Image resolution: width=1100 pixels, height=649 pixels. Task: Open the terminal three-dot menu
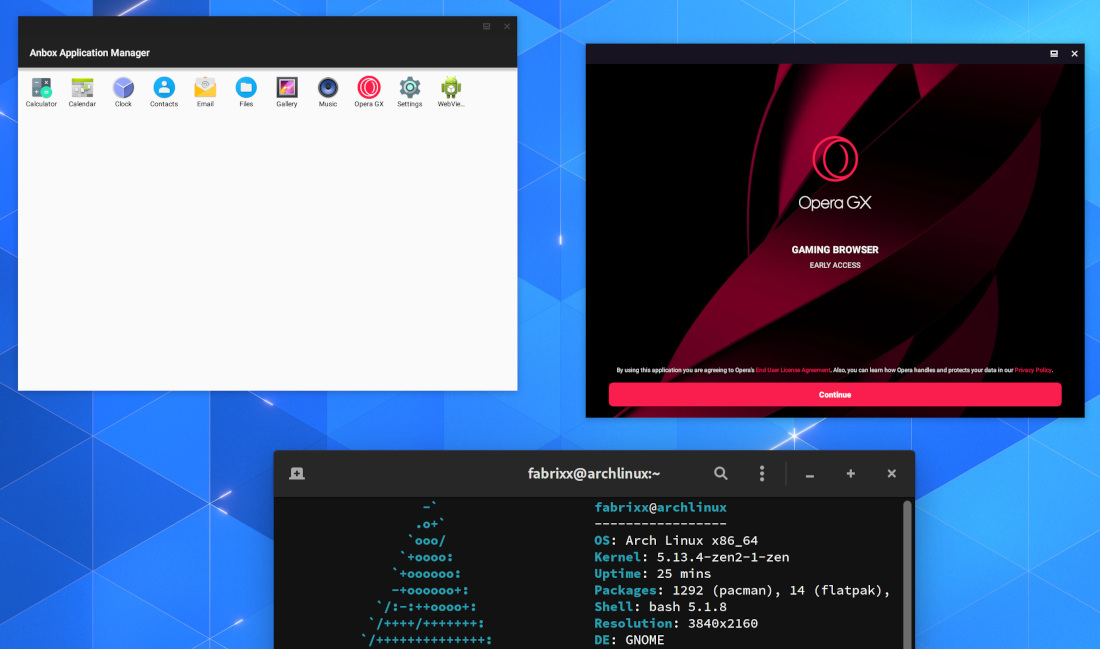(x=762, y=474)
